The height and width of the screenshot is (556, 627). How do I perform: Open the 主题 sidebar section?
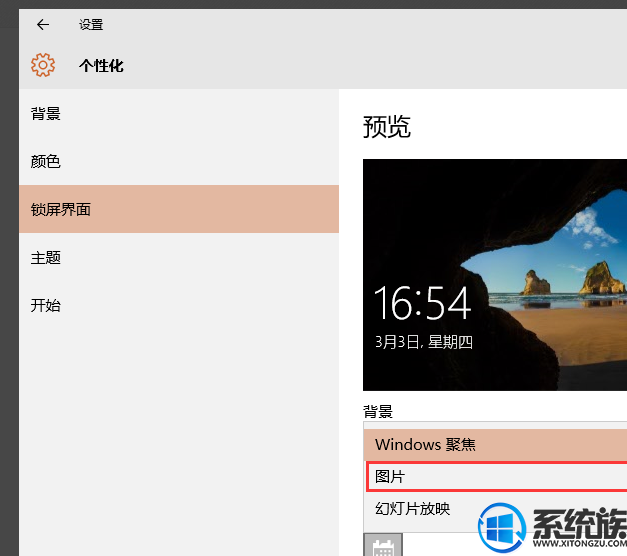(179, 257)
